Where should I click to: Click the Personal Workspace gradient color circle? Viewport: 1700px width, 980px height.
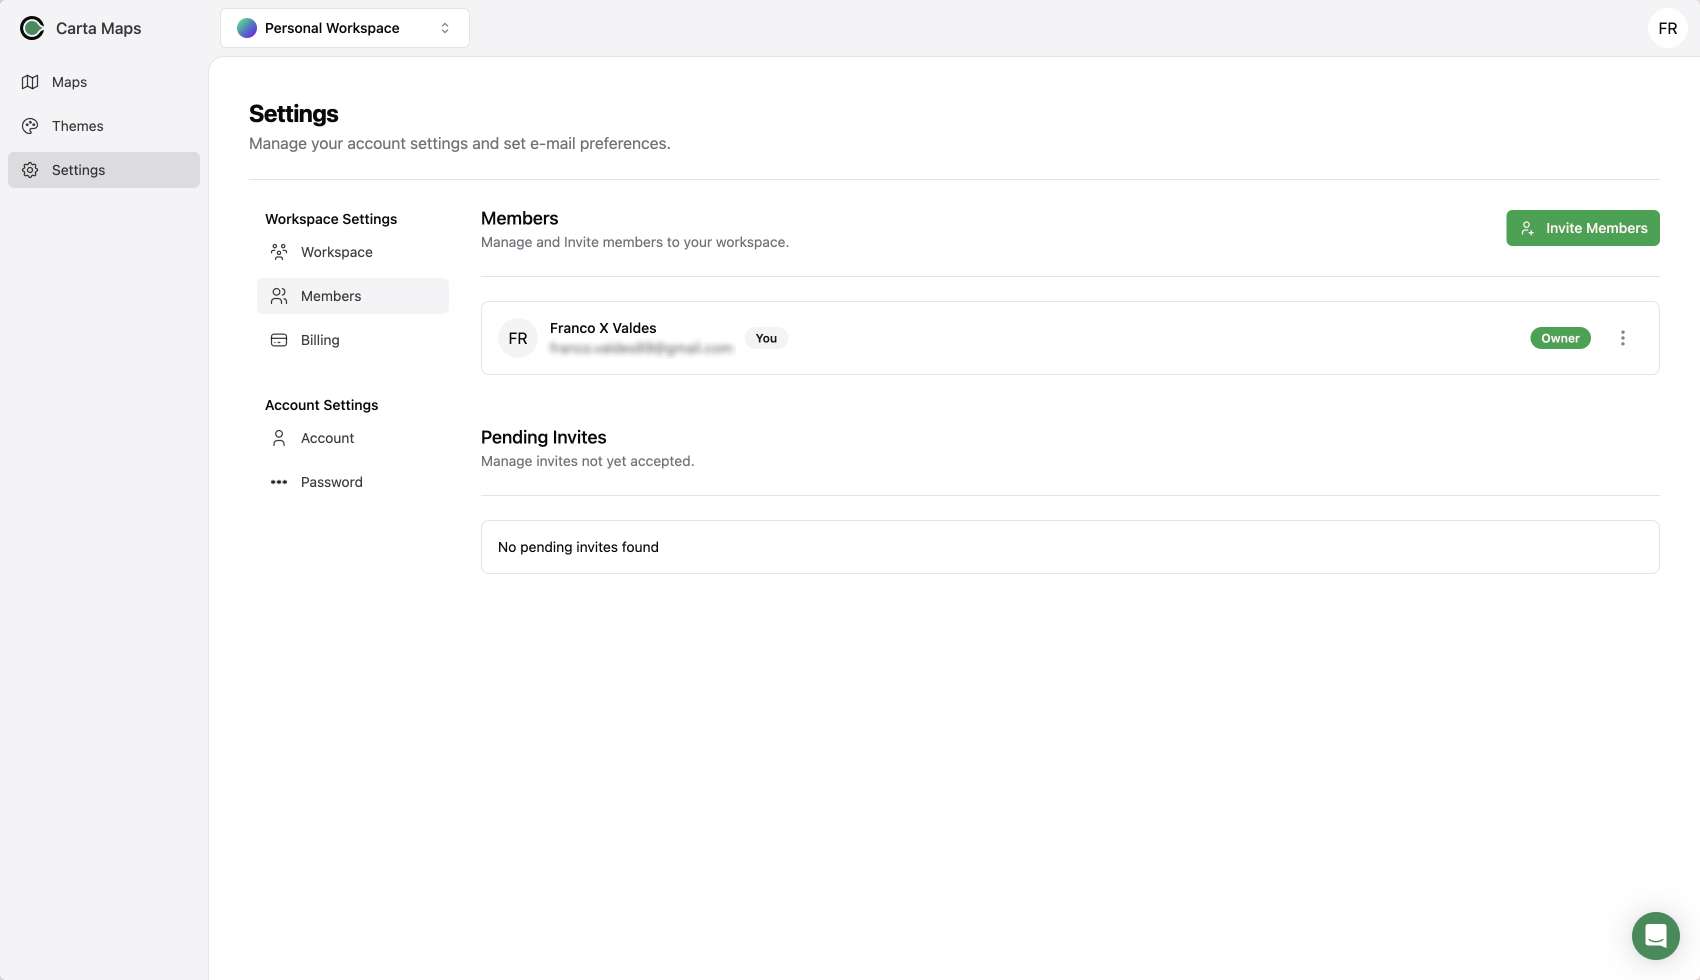(247, 28)
